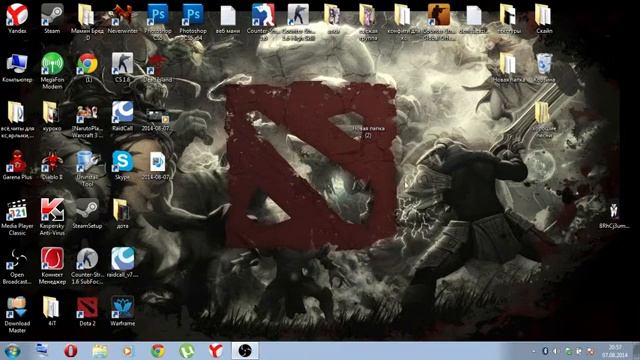Select the Uninstall Tool shortcut
This screenshot has height=360, width=640.
87,168
